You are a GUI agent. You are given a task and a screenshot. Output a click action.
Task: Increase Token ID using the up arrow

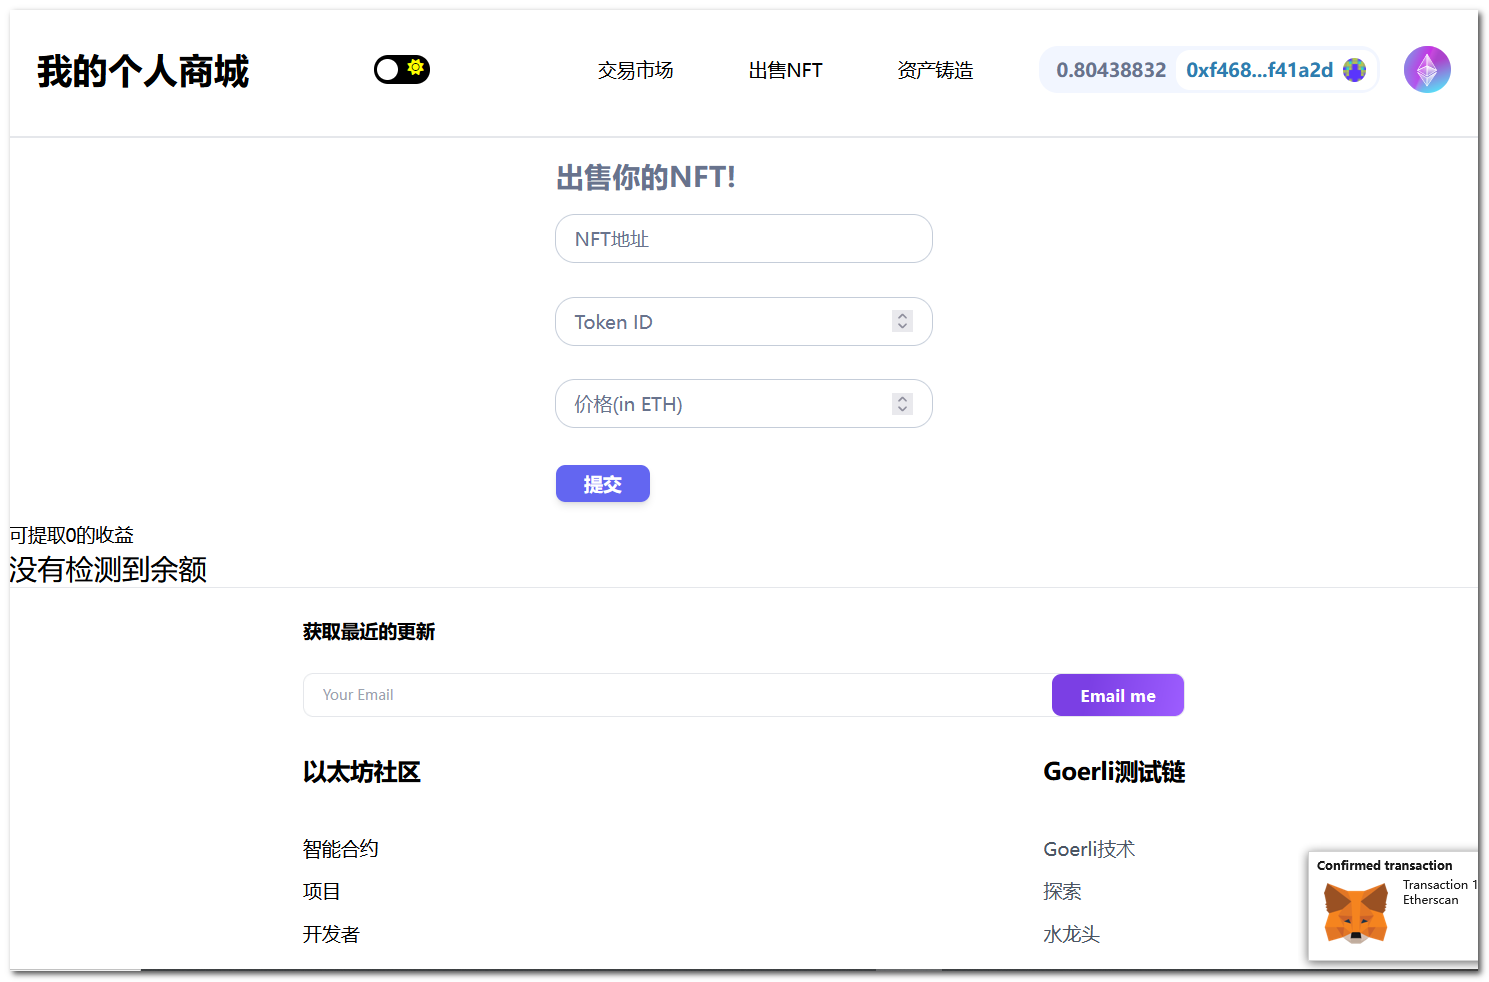tap(902, 316)
